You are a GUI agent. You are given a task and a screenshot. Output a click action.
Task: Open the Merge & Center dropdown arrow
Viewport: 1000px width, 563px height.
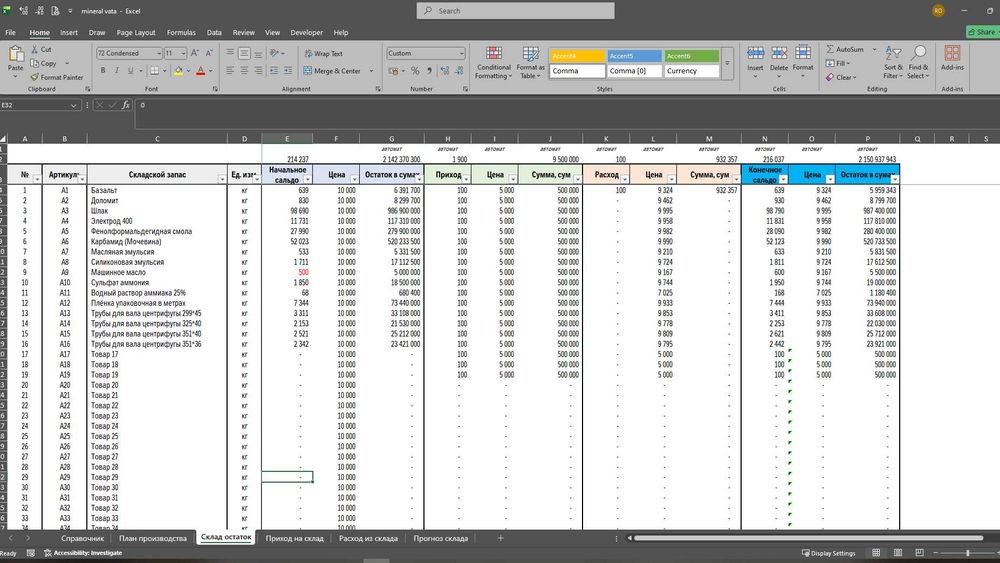pyautogui.click(x=371, y=71)
